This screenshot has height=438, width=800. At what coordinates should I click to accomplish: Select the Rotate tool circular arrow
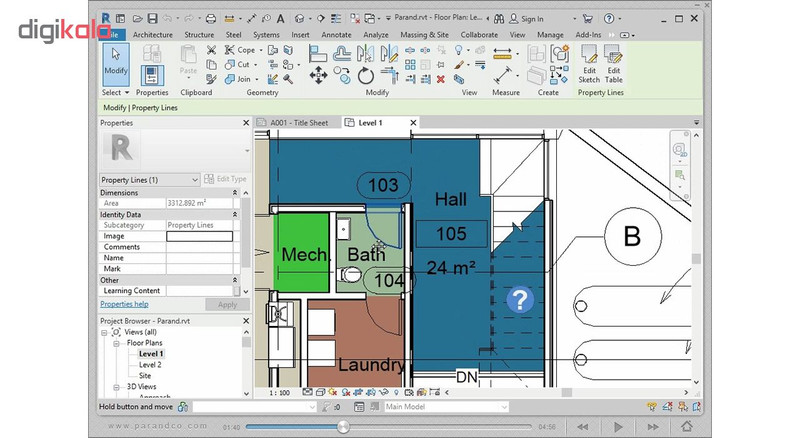click(x=365, y=76)
